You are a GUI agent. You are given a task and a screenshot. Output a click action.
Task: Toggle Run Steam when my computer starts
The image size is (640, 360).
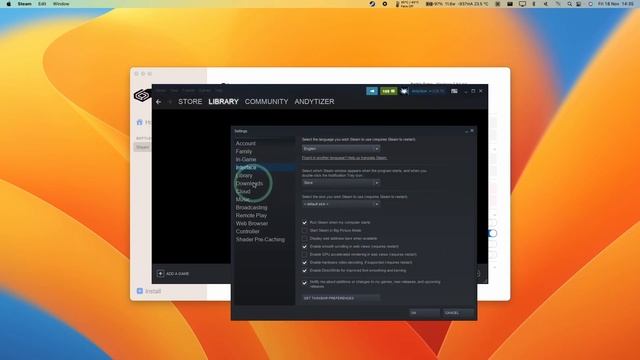click(x=304, y=222)
